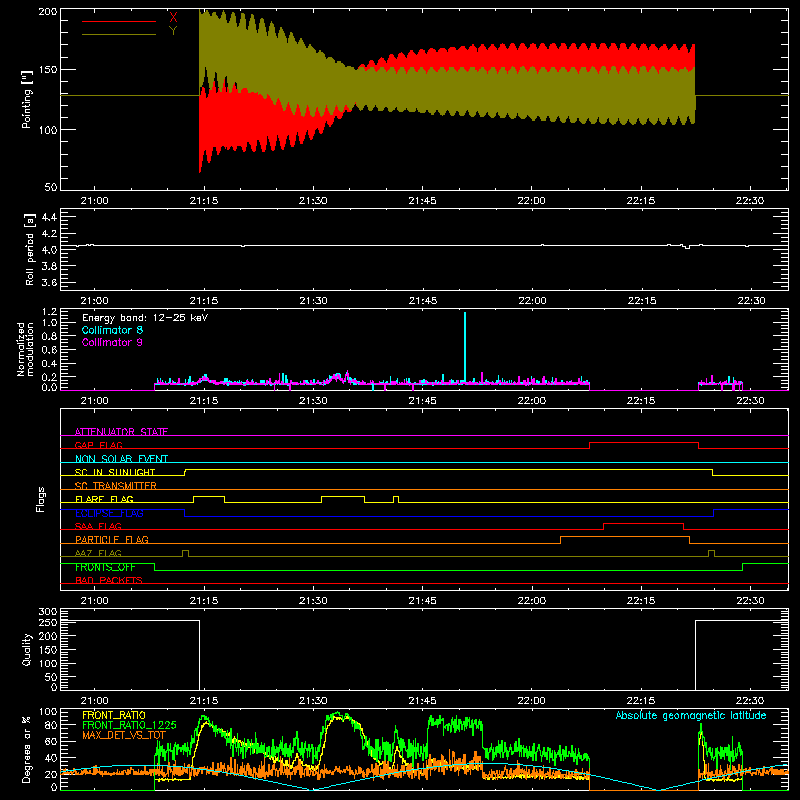Click the "Flags" axis title
This screenshot has width=800, height=800.
tap(41, 499)
